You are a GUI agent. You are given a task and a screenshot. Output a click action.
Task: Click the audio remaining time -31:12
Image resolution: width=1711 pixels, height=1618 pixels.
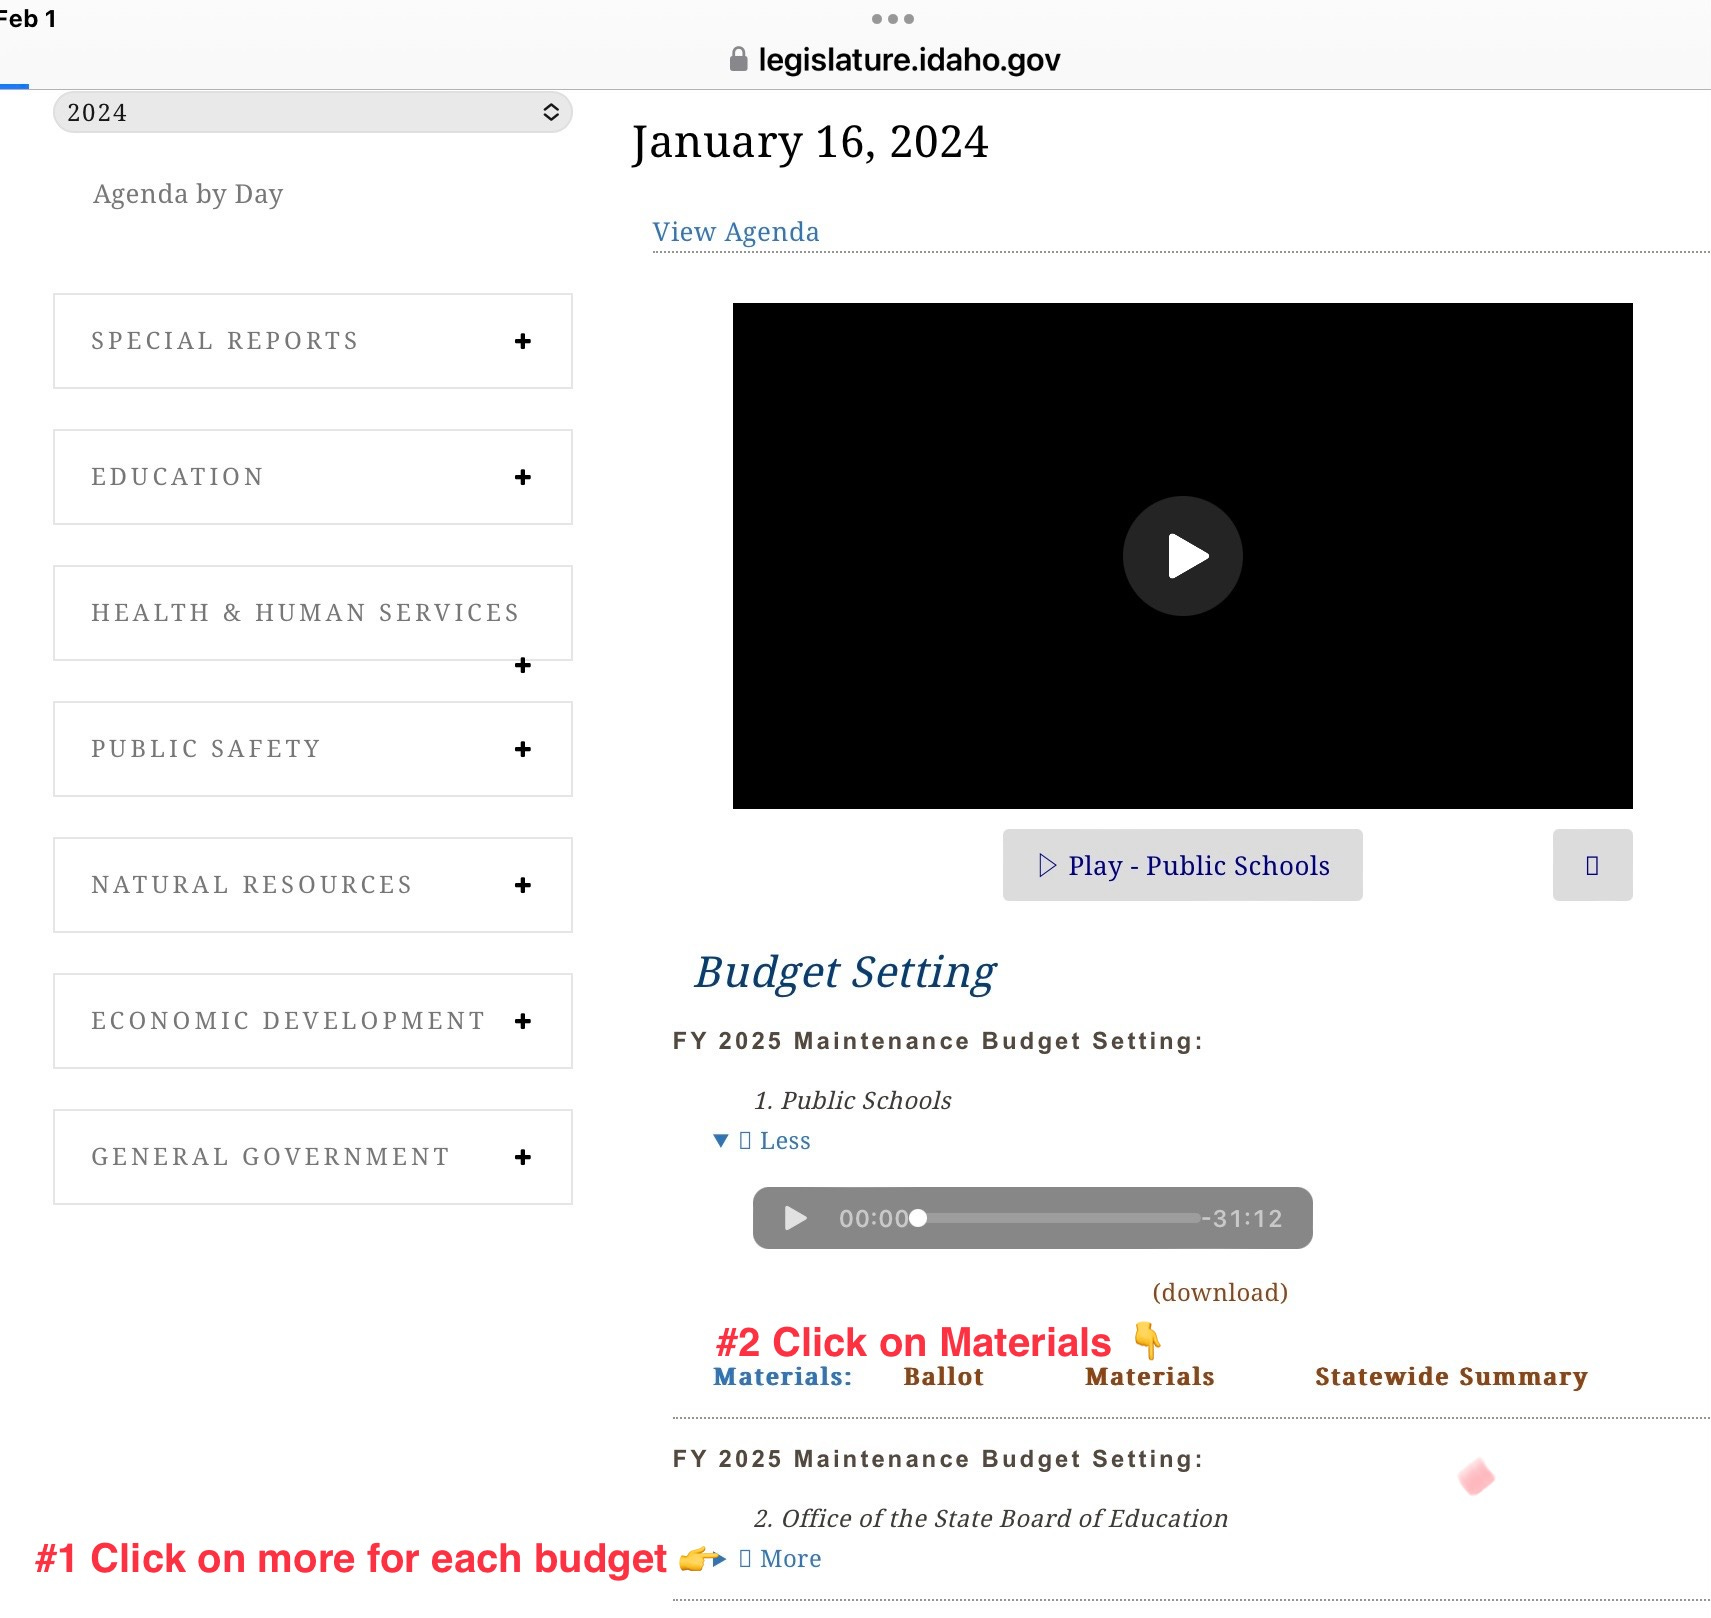pyautogui.click(x=1242, y=1218)
